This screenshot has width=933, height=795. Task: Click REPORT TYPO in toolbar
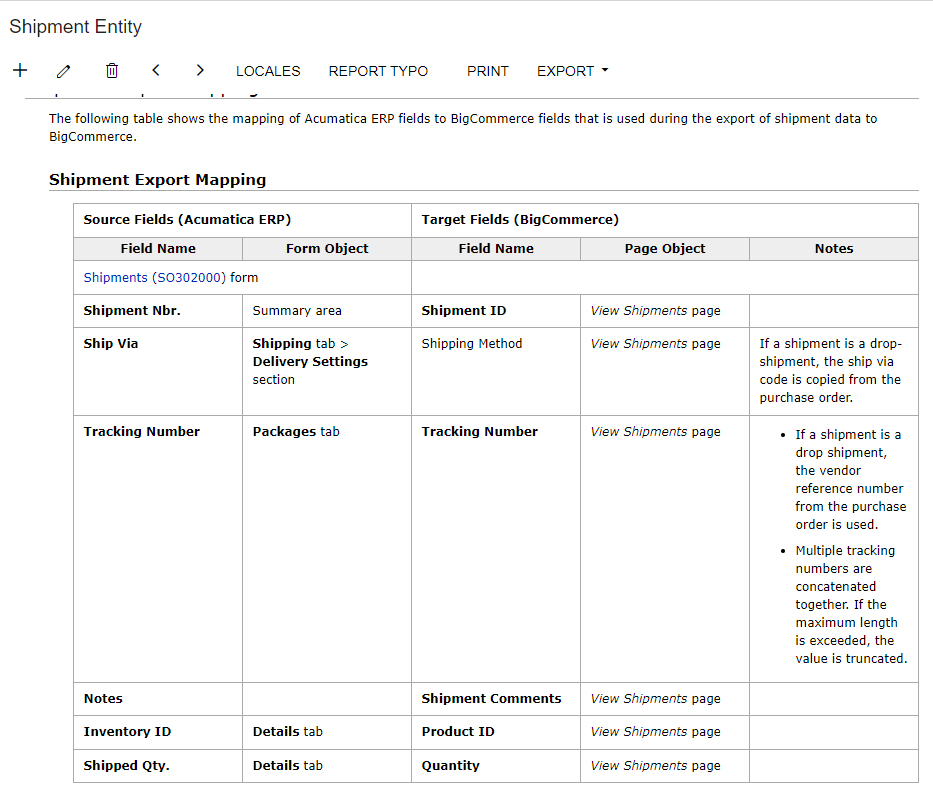pyautogui.click(x=378, y=71)
